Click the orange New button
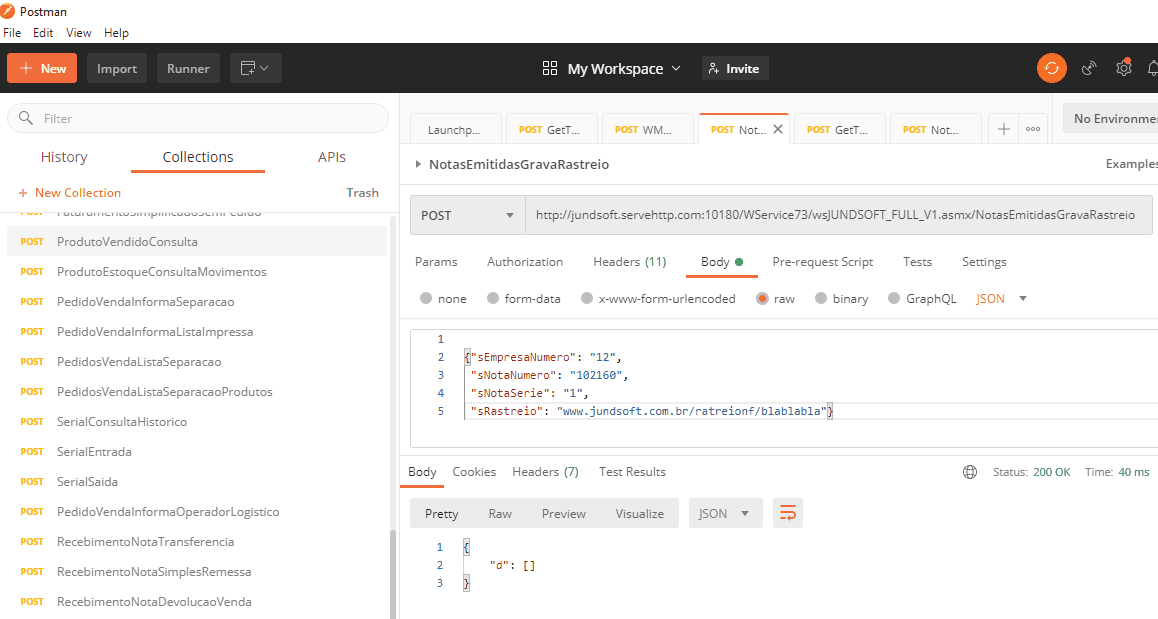The image size is (1158, 619). [x=42, y=68]
